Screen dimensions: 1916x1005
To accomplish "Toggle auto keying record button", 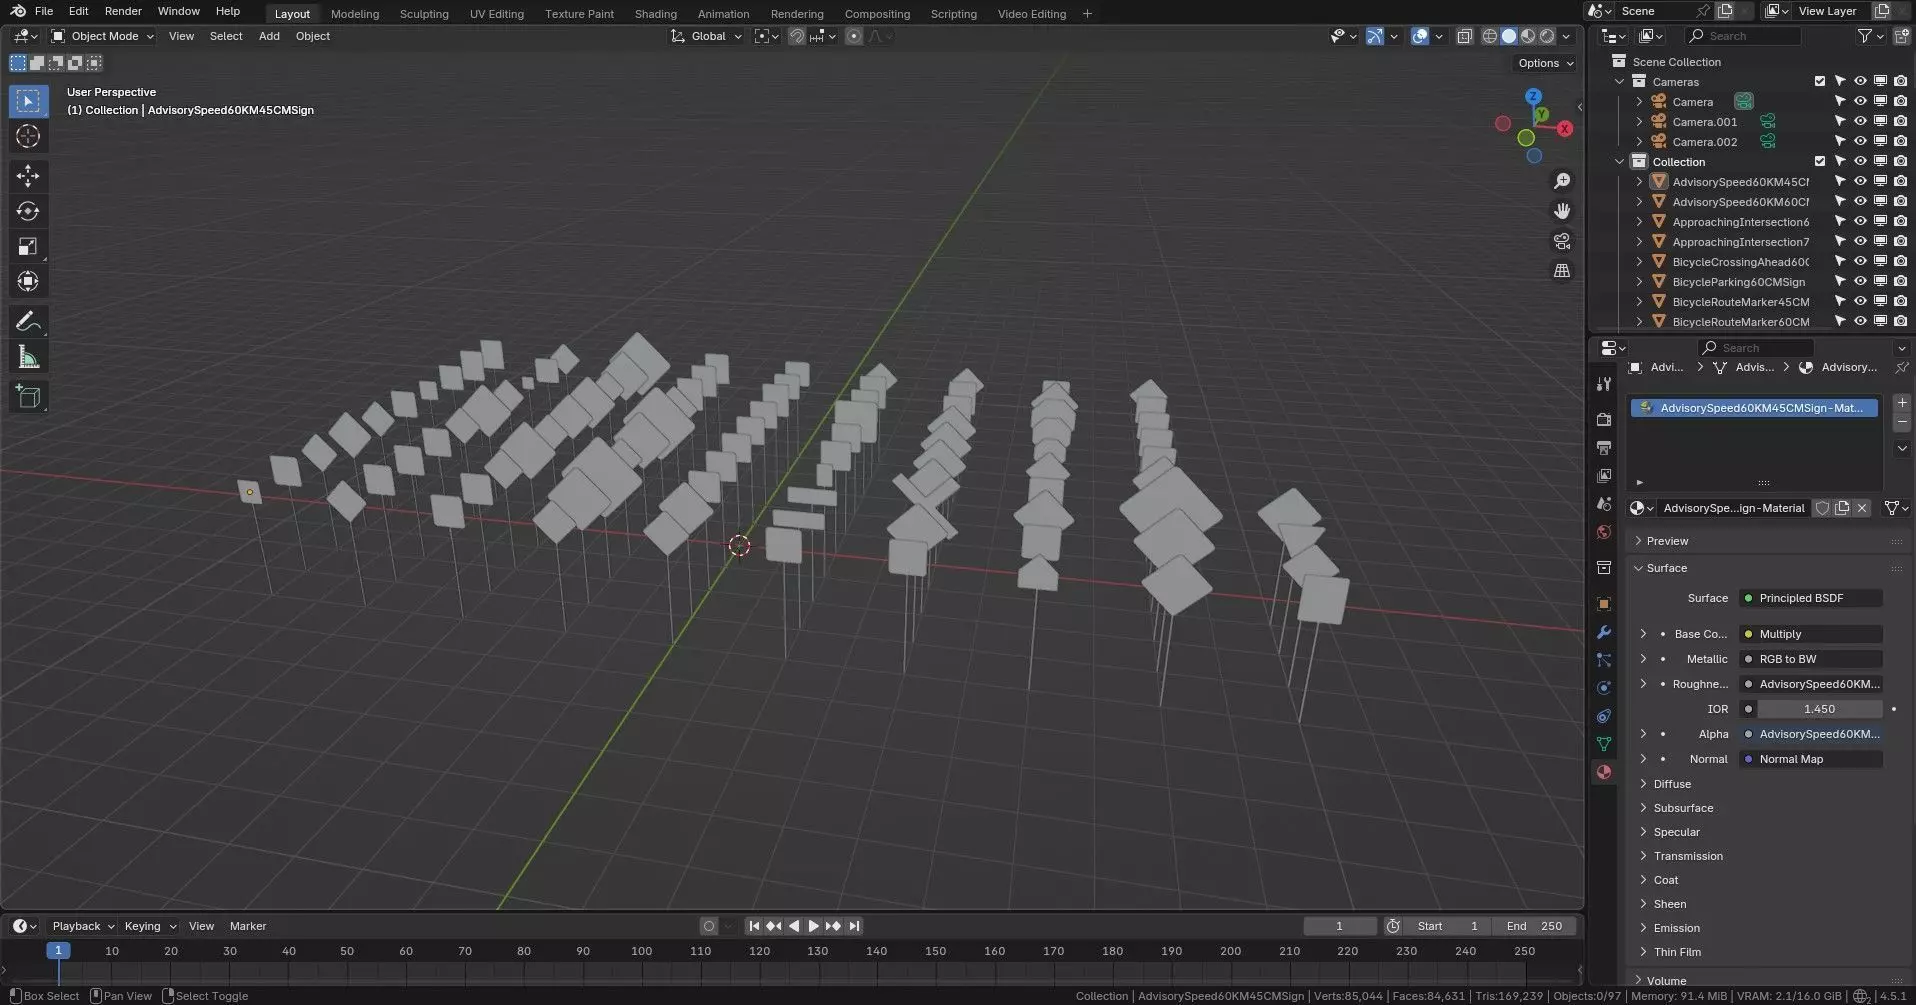I will point(709,926).
